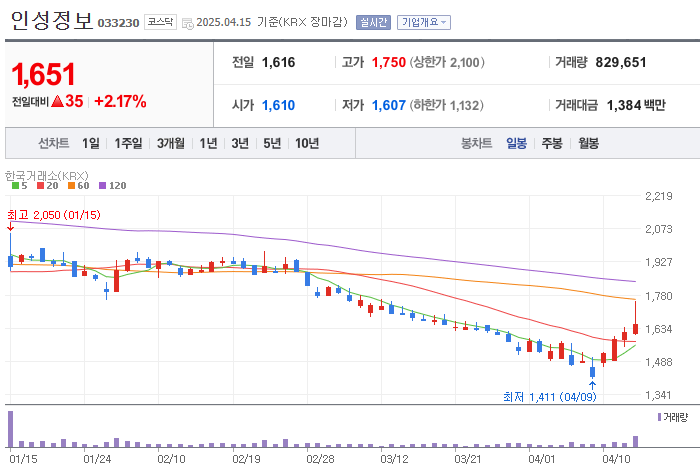Click the green 5-day moving average swatch
The width and height of the screenshot is (700, 467).
click(x=16, y=186)
